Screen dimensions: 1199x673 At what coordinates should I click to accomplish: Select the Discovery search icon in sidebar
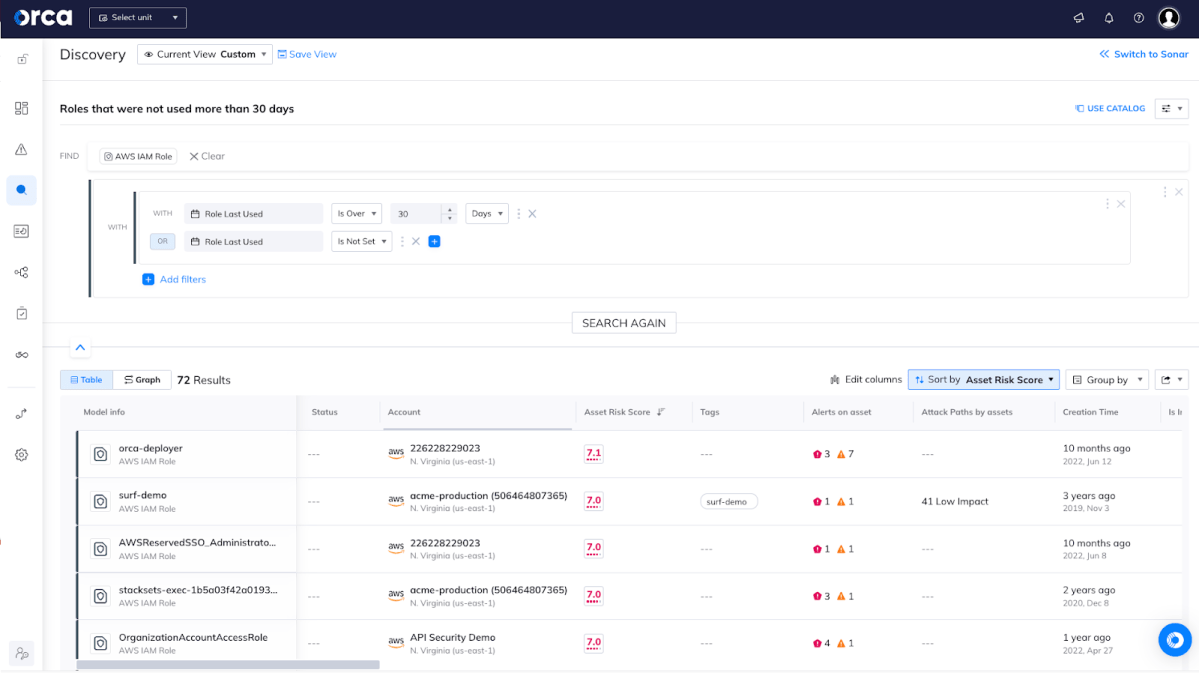click(x=21, y=190)
